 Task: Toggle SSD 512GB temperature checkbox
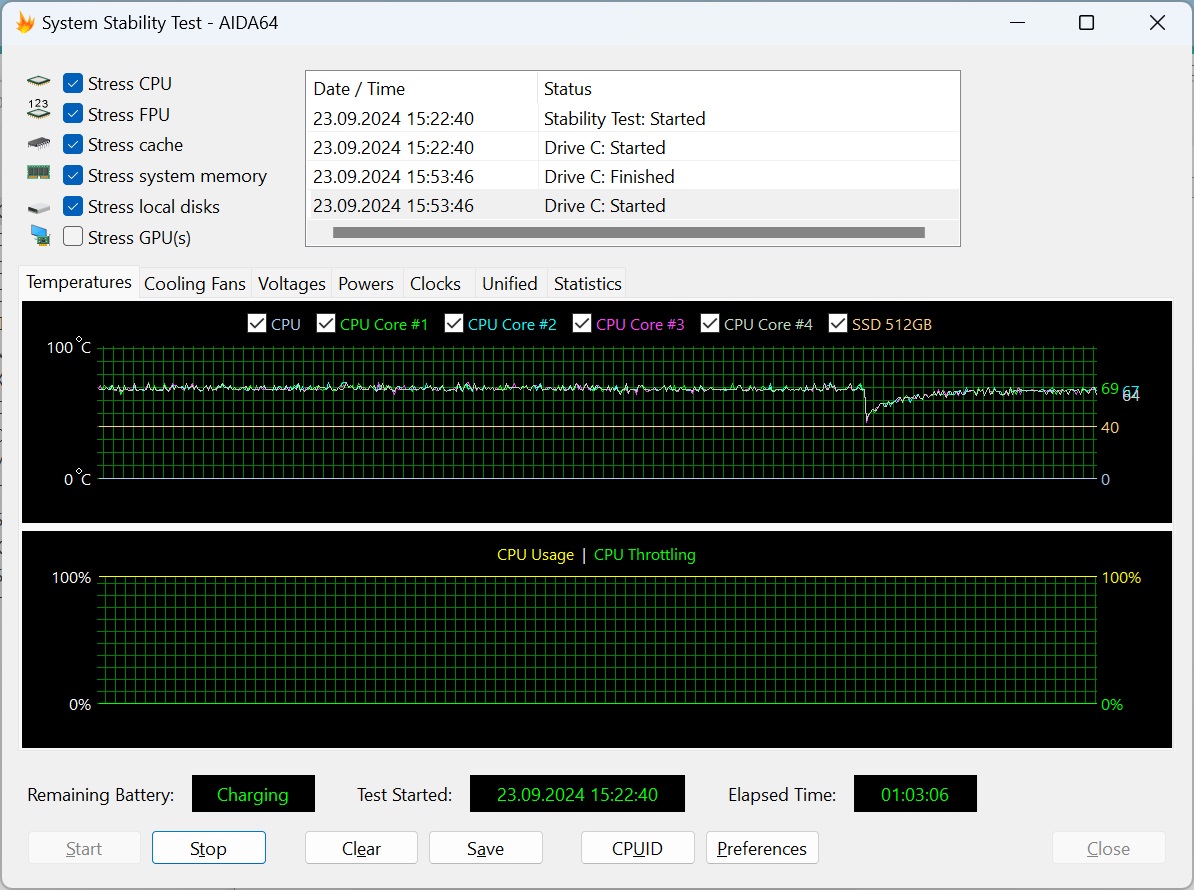pyautogui.click(x=838, y=324)
